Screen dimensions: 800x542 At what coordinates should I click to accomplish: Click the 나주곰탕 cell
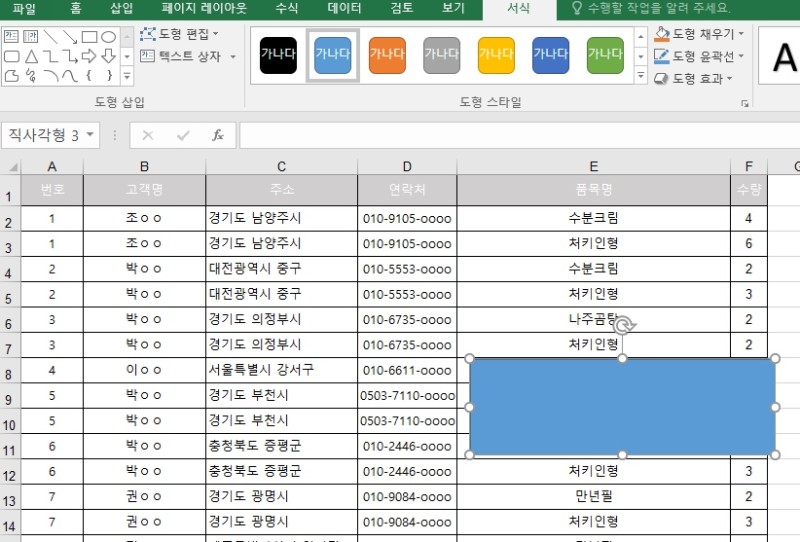pyautogui.click(x=593, y=319)
